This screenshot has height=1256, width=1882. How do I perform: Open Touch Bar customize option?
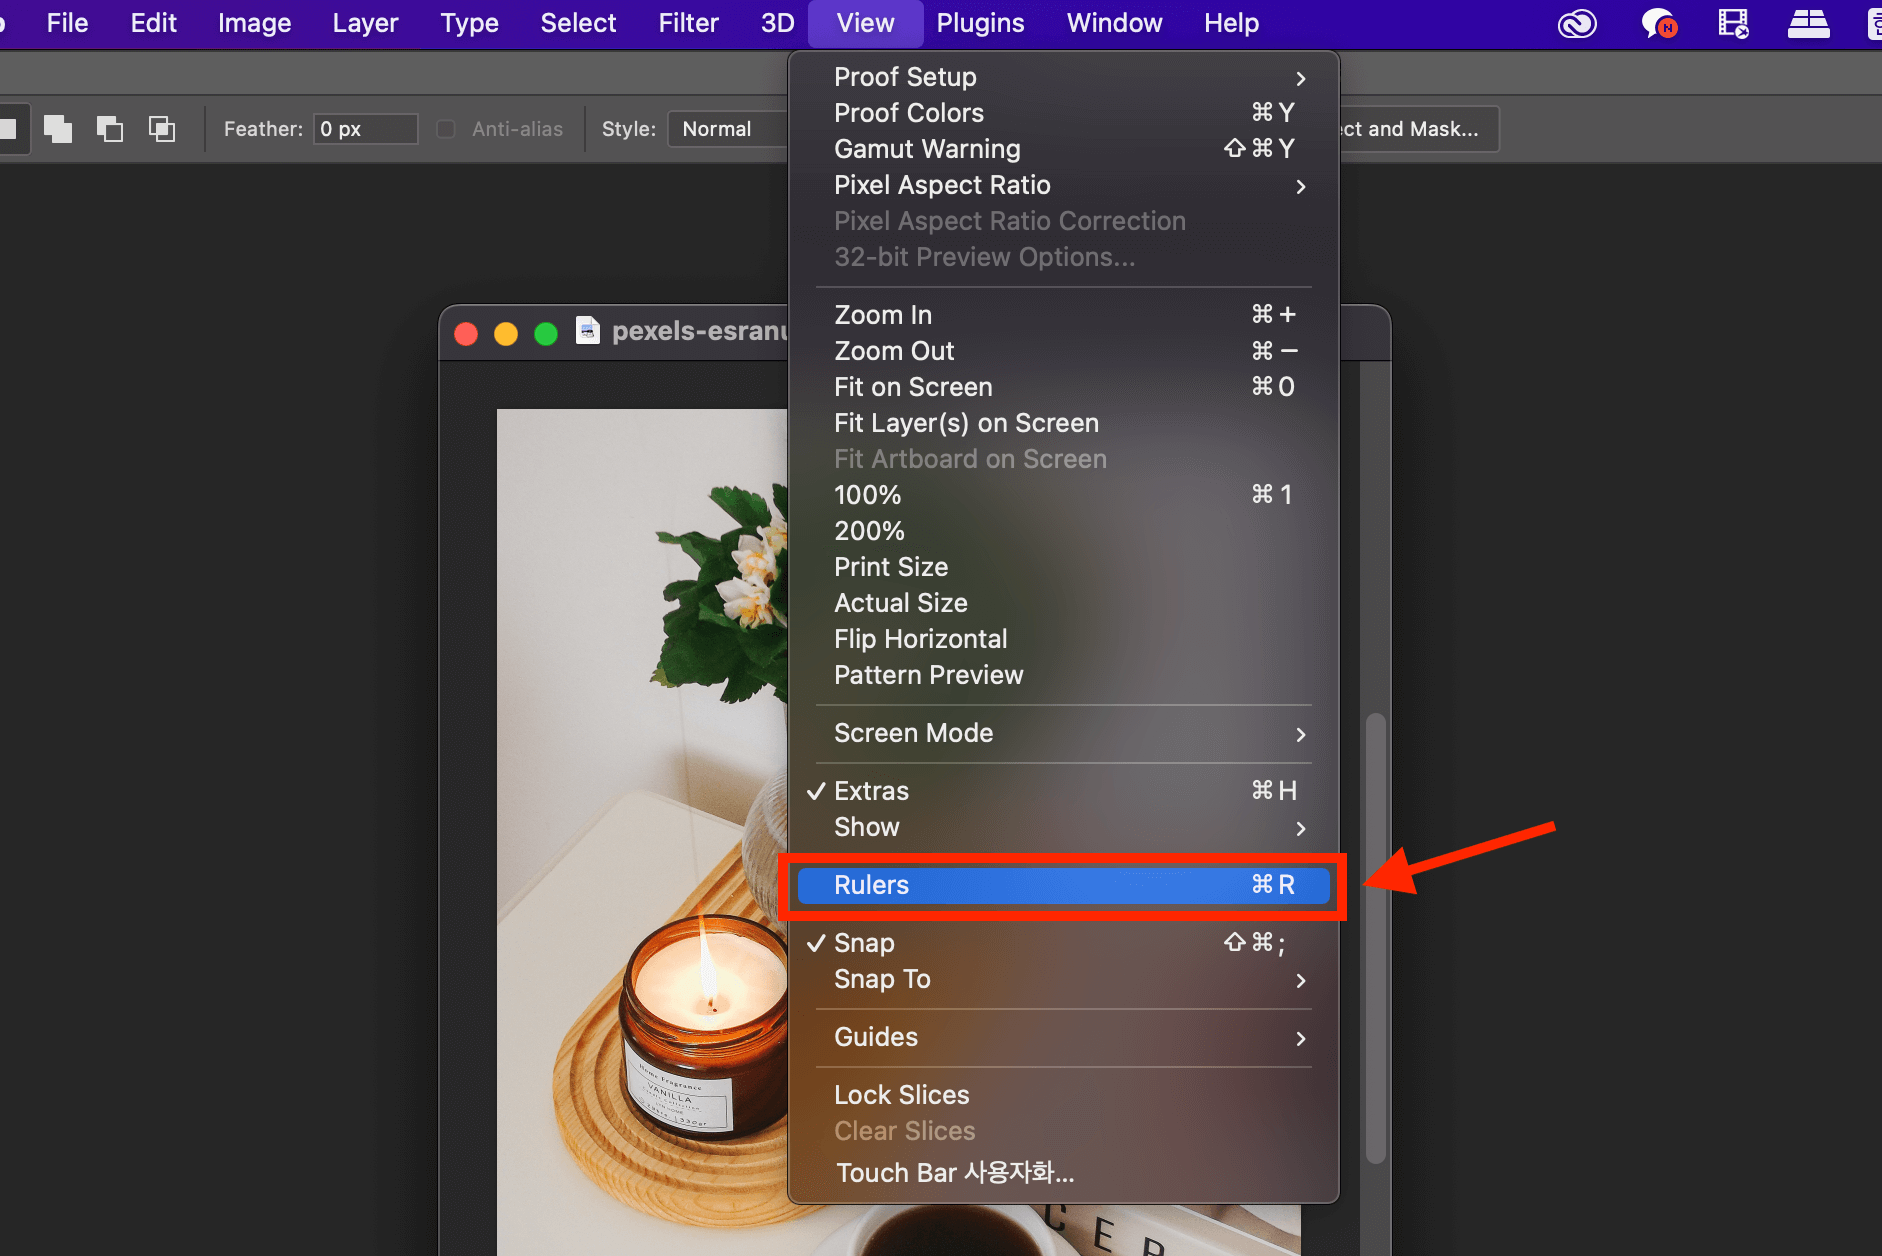pyautogui.click(x=1063, y=1173)
